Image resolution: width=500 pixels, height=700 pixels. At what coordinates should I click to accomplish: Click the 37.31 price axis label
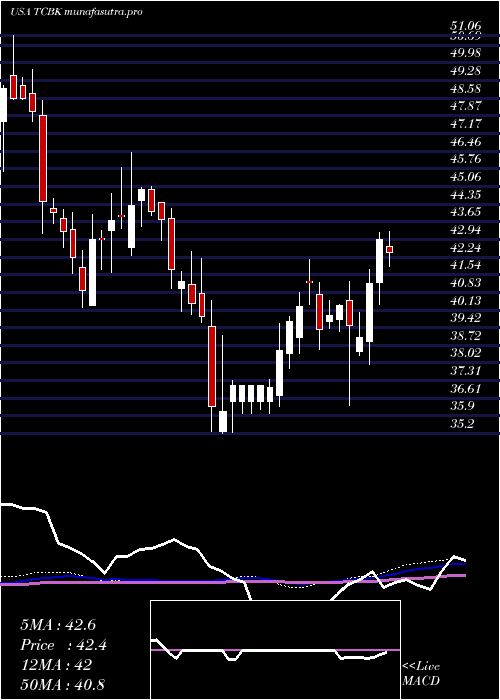[465, 371]
